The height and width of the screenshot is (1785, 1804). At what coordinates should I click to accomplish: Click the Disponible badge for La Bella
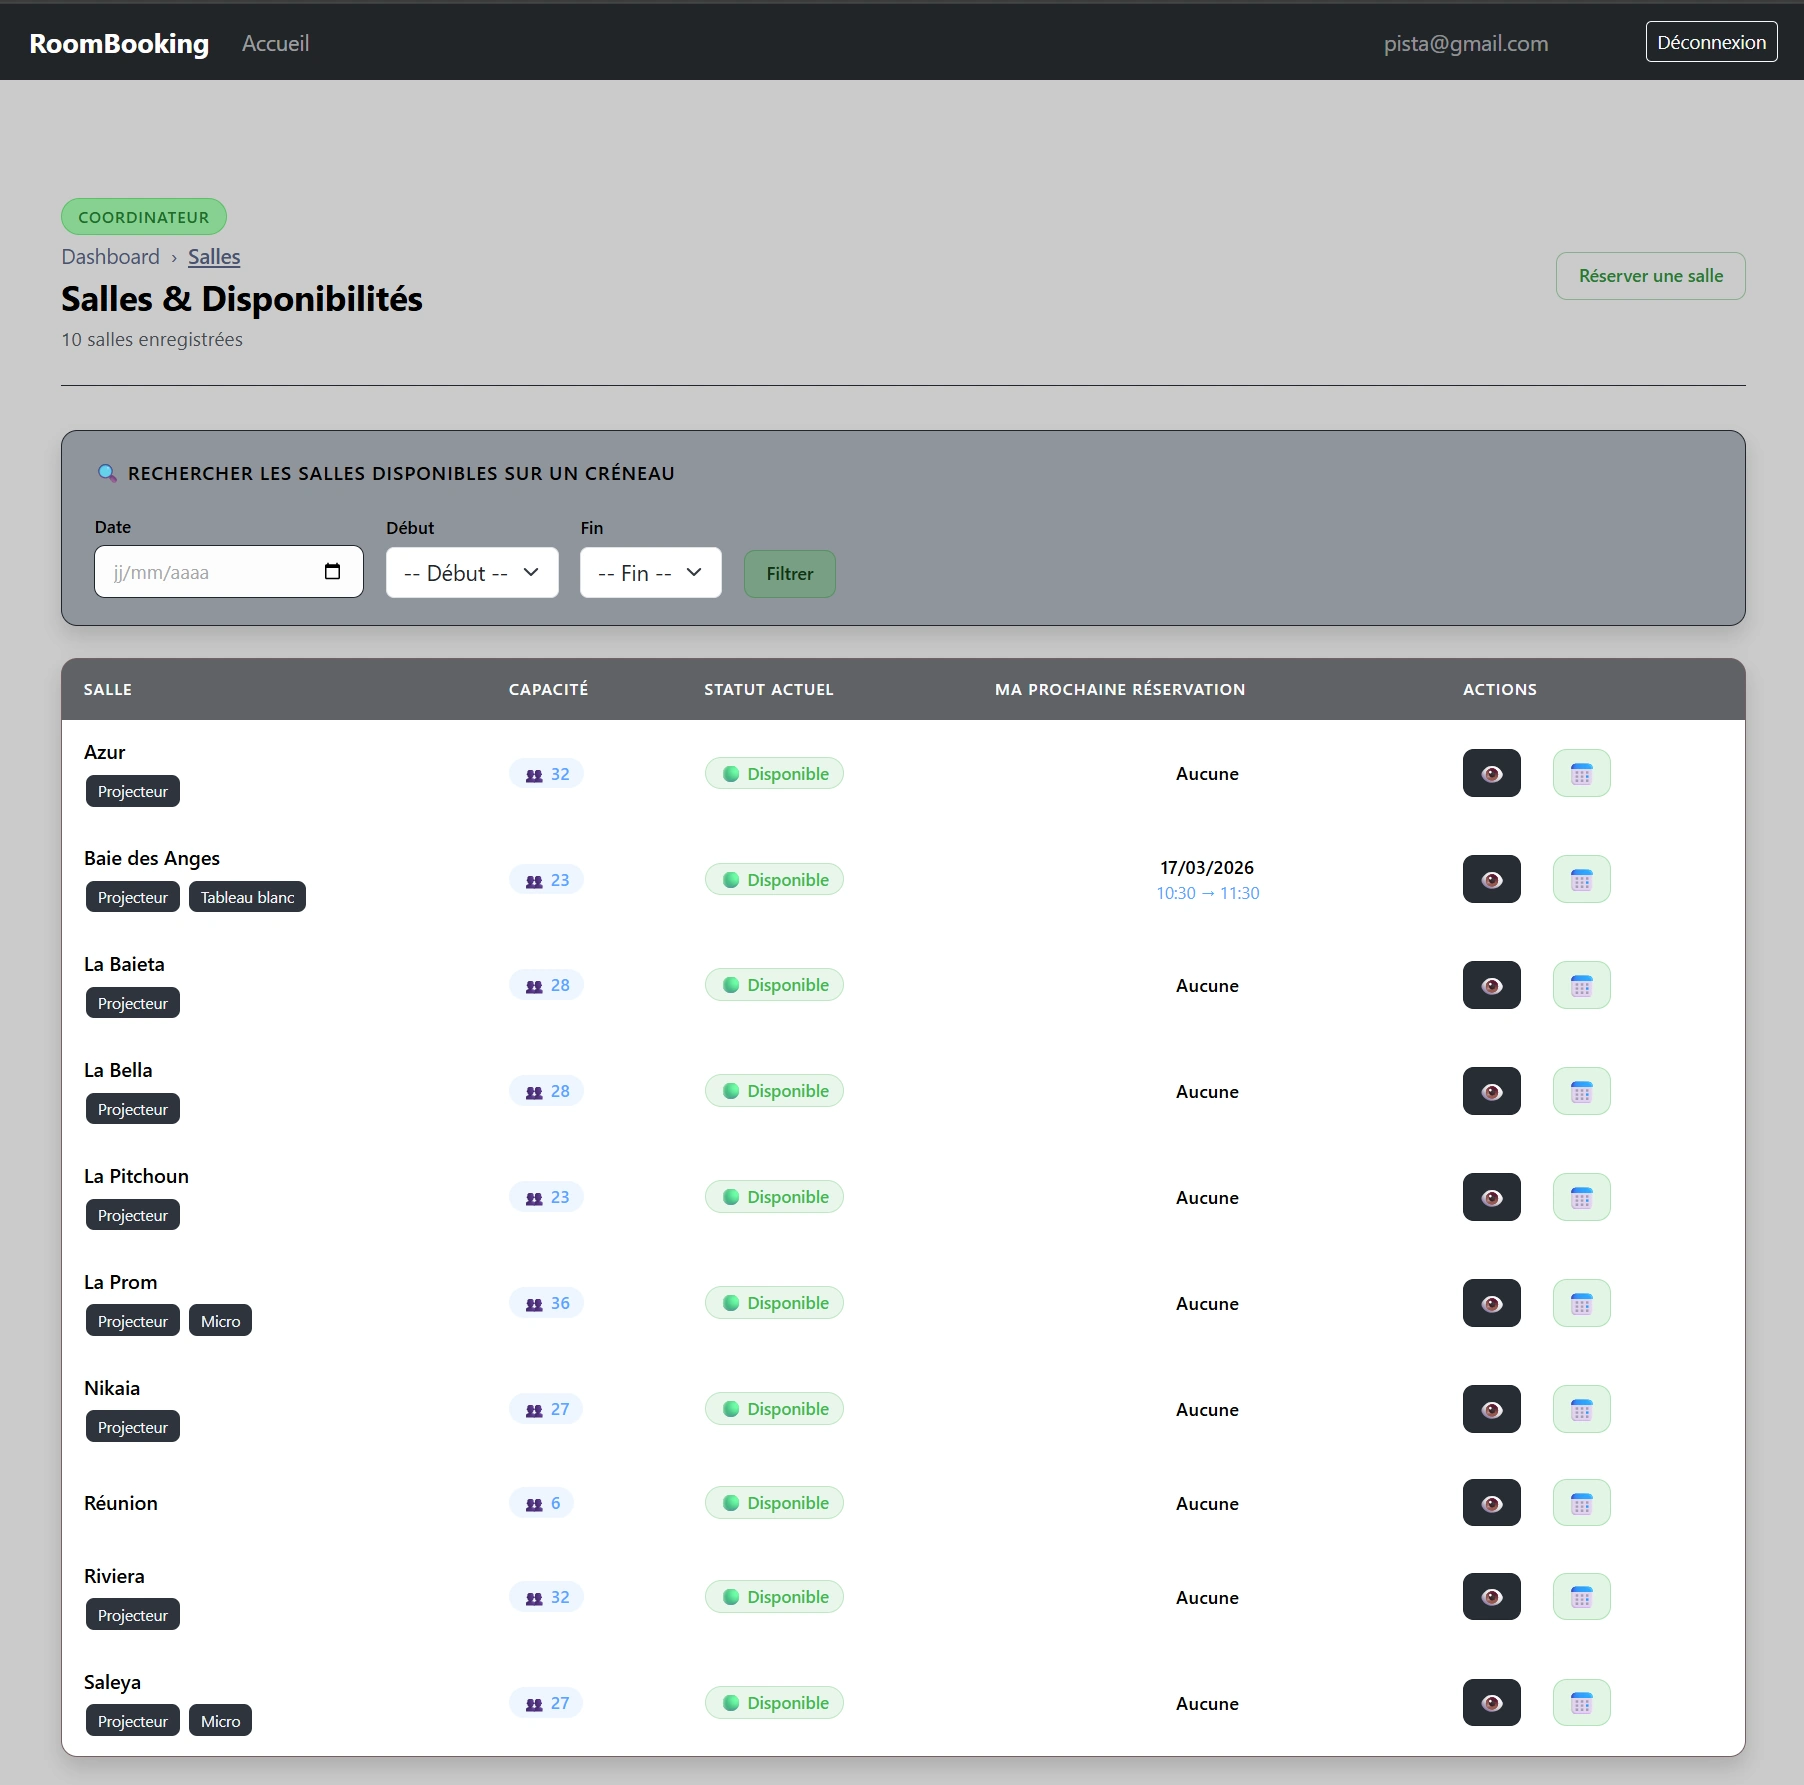pyautogui.click(x=774, y=1090)
